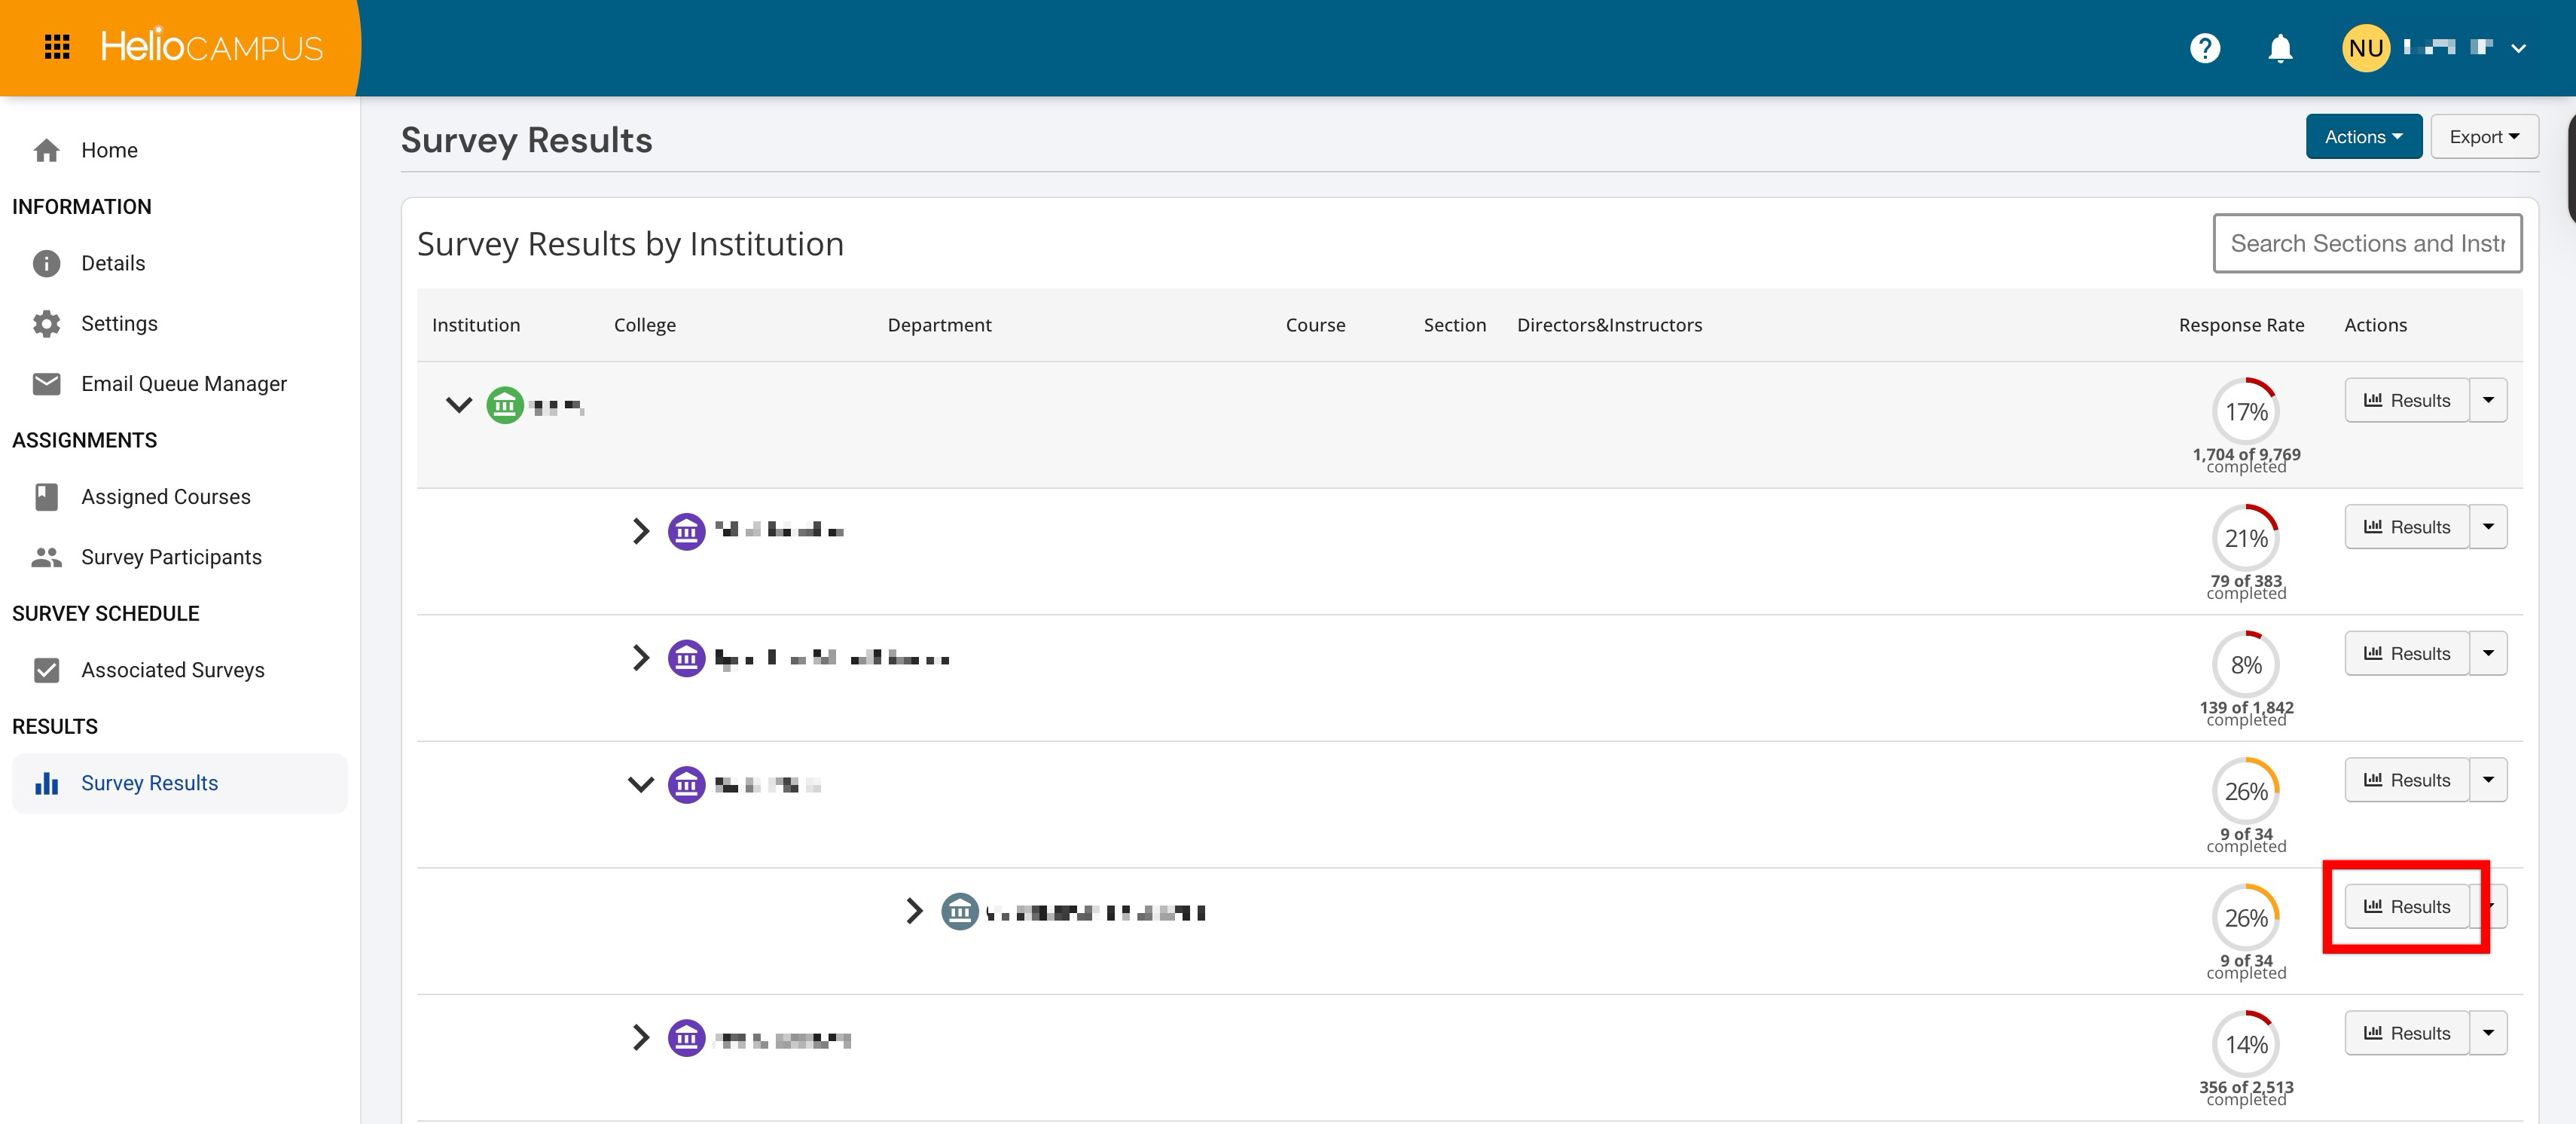Open dropdown arrow beside 17% row Results
The width and height of the screenshot is (2576, 1124).
click(2488, 400)
